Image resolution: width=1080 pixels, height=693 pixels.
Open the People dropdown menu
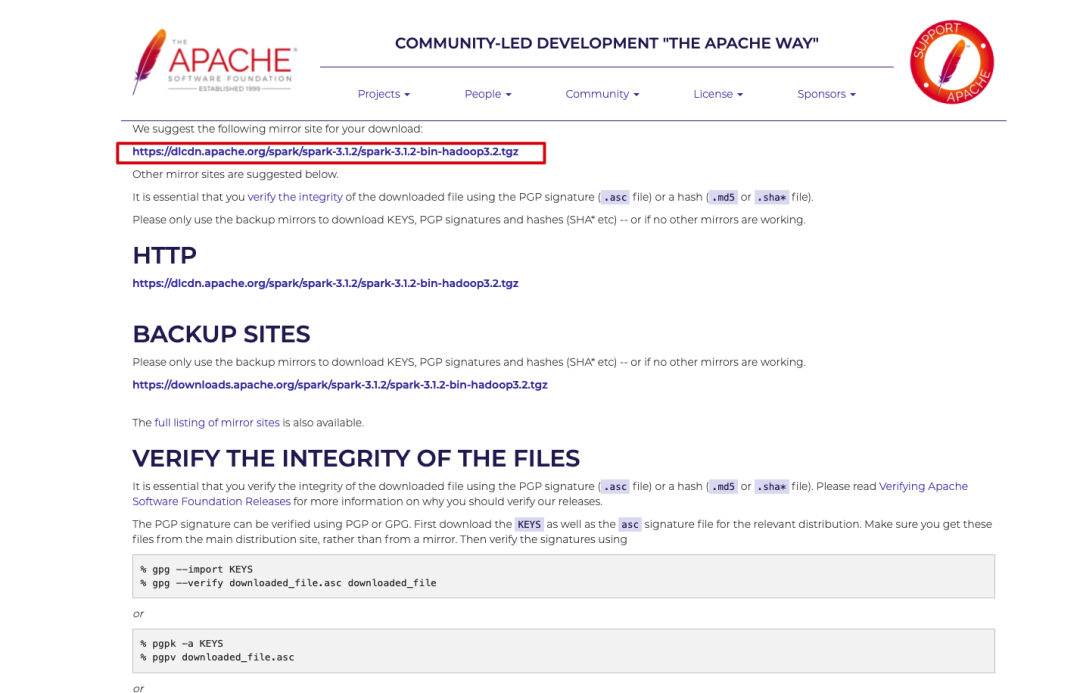point(488,94)
